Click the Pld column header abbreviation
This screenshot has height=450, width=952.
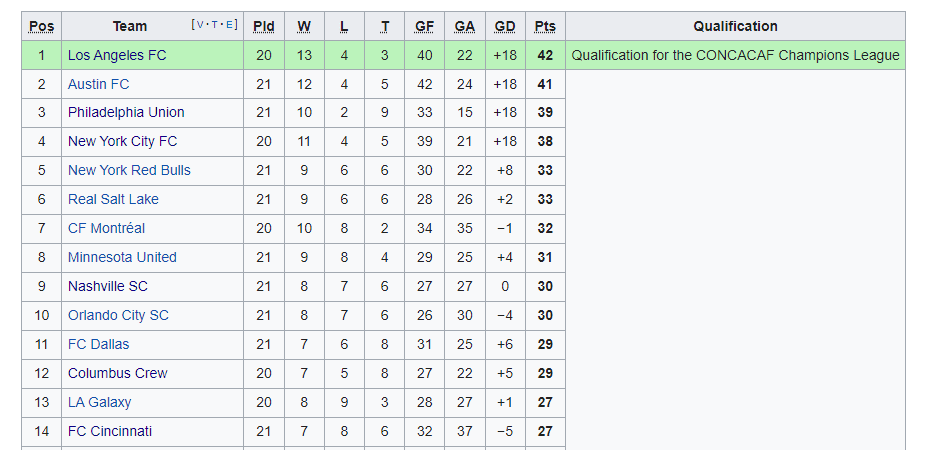point(264,27)
